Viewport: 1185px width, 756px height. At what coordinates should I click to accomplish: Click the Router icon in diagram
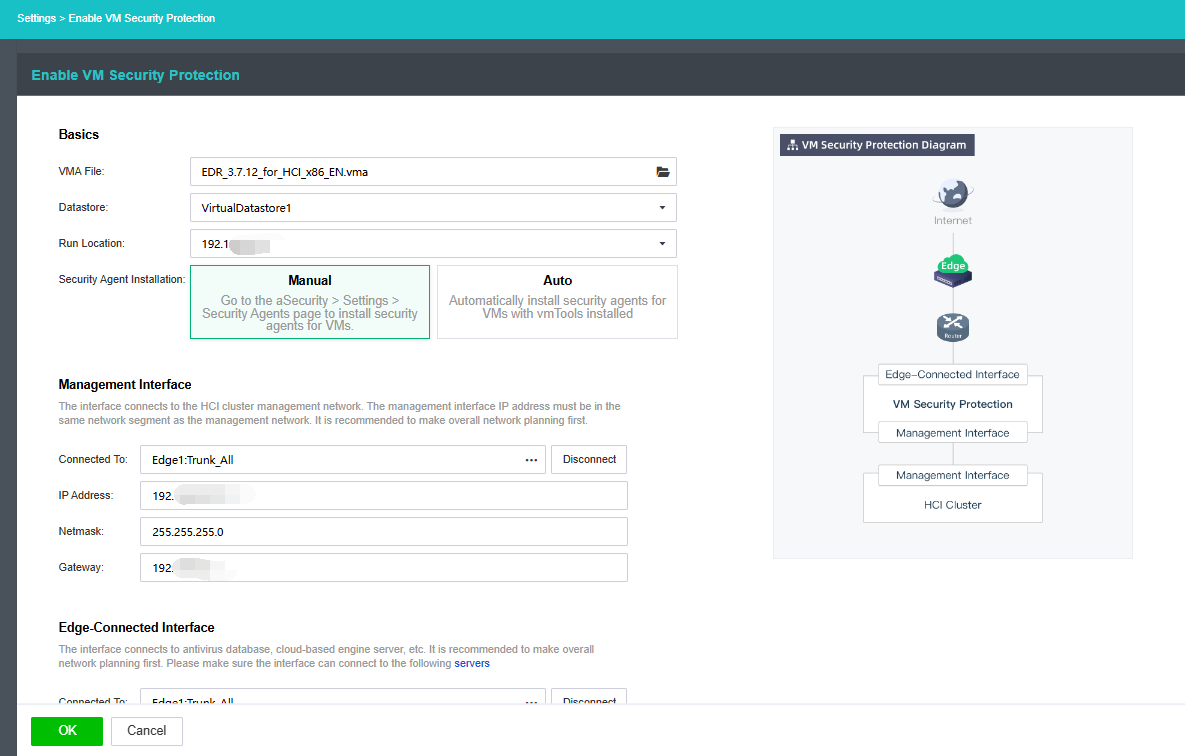(x=952, y=327)
